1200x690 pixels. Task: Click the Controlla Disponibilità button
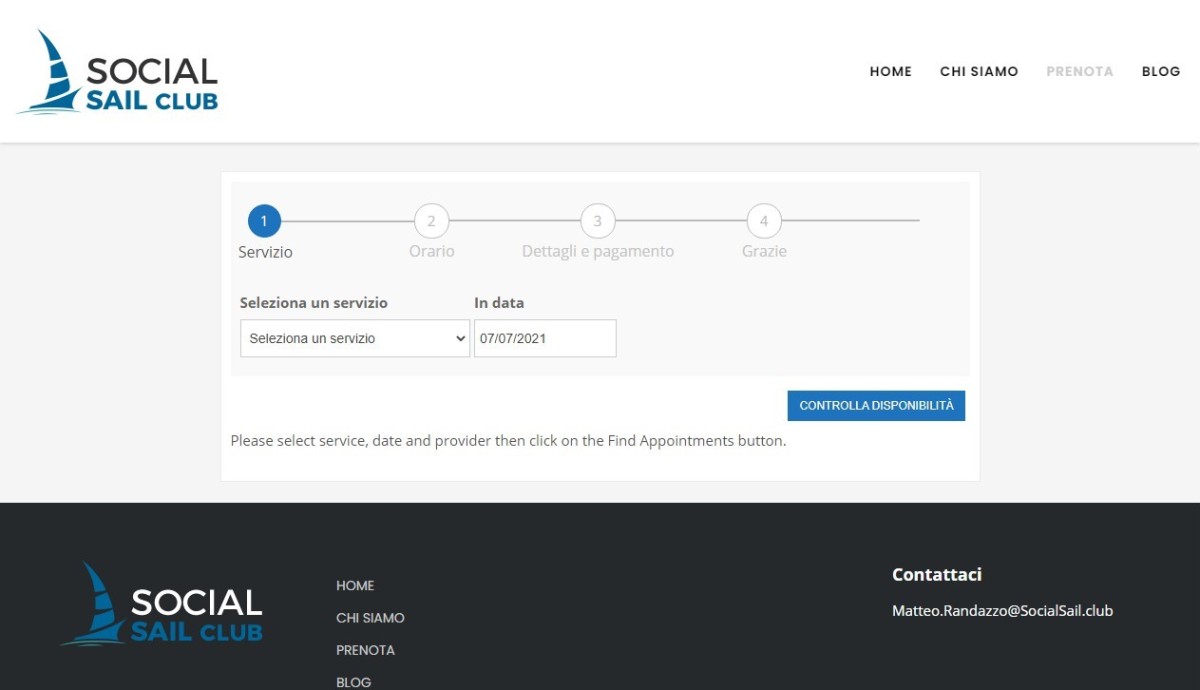[876, 406]
